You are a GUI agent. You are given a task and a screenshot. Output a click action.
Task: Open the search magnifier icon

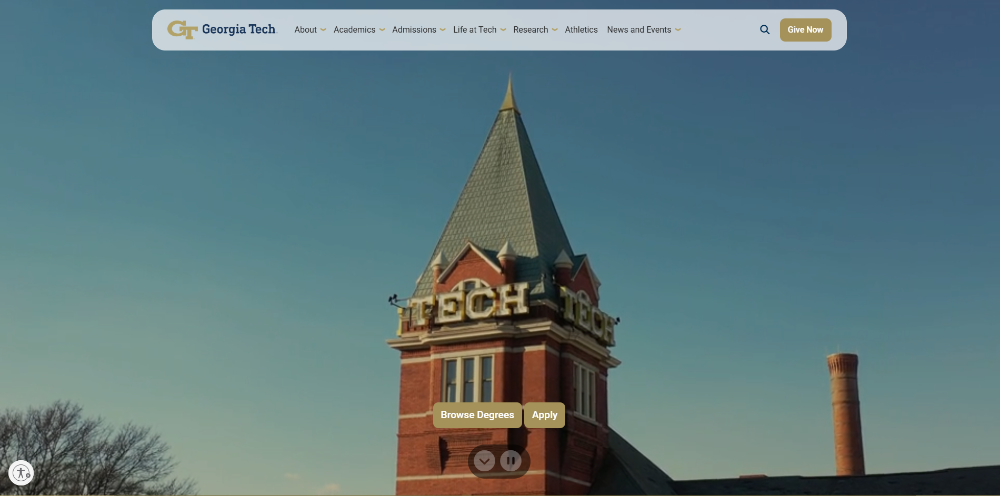coord(765,29)
